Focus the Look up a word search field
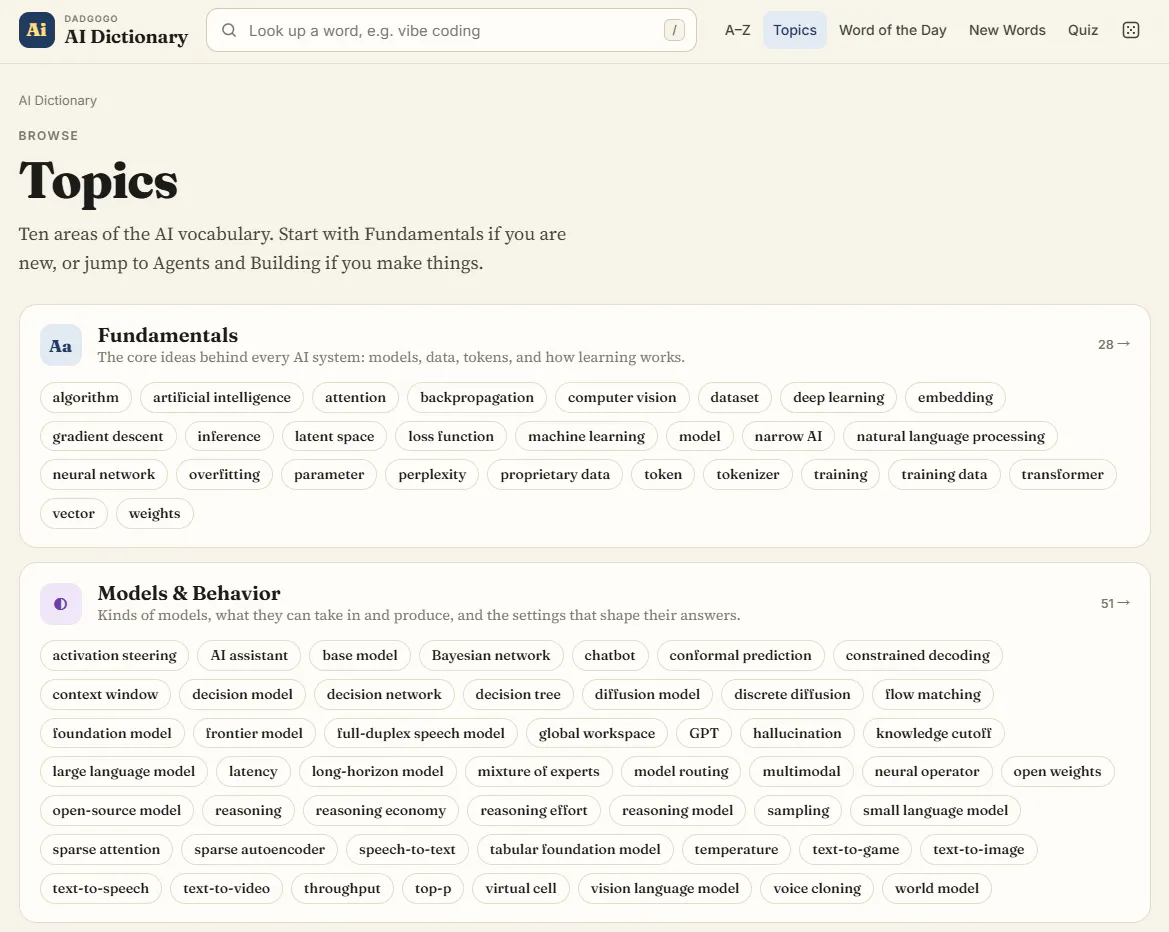 (x=451, y=31)
